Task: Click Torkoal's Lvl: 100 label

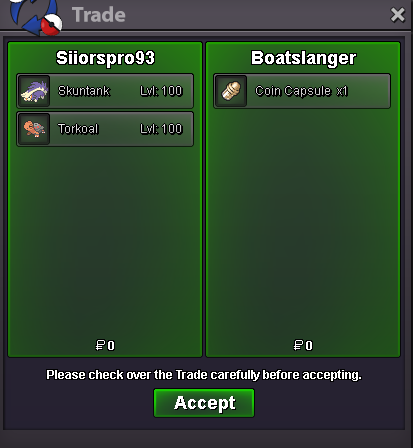Action: [x=161, y=129]
